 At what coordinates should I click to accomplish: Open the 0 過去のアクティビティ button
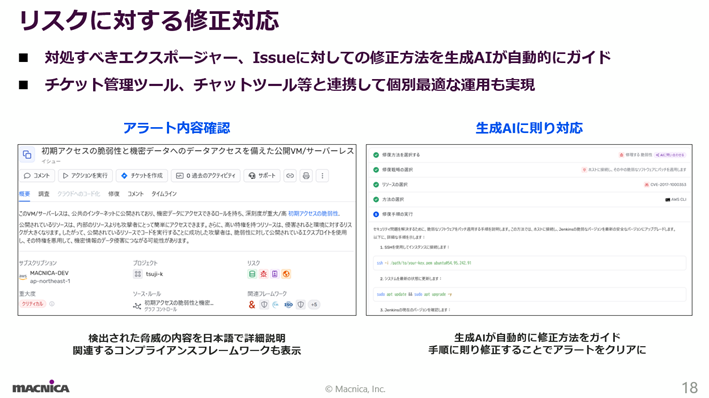pos(206,175)
